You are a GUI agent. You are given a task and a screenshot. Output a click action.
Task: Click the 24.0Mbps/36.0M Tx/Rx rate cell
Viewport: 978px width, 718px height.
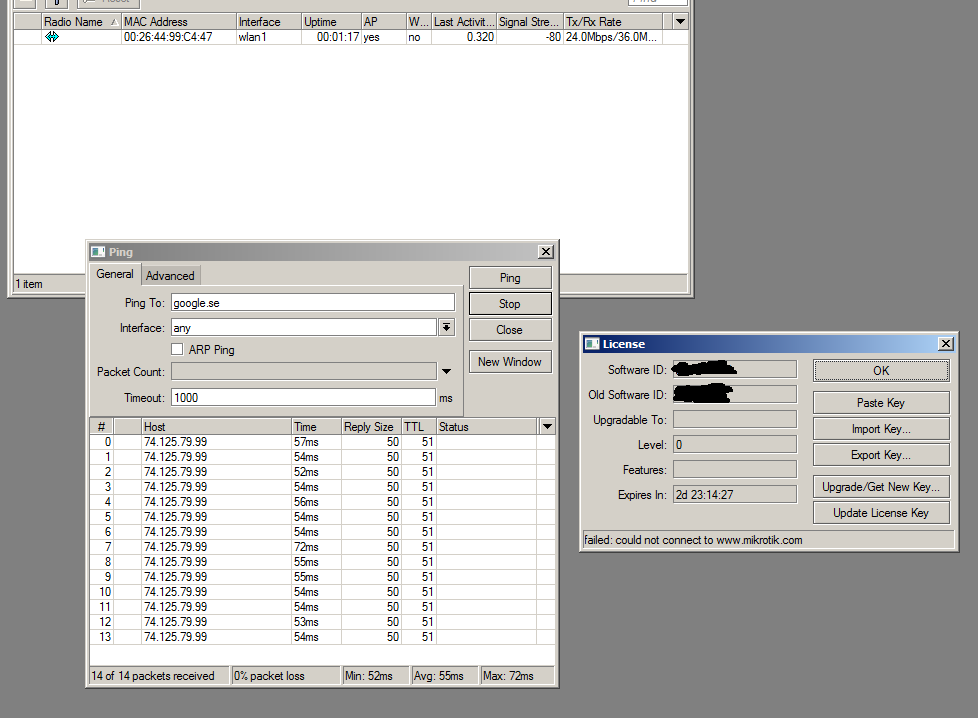[613, 37]
